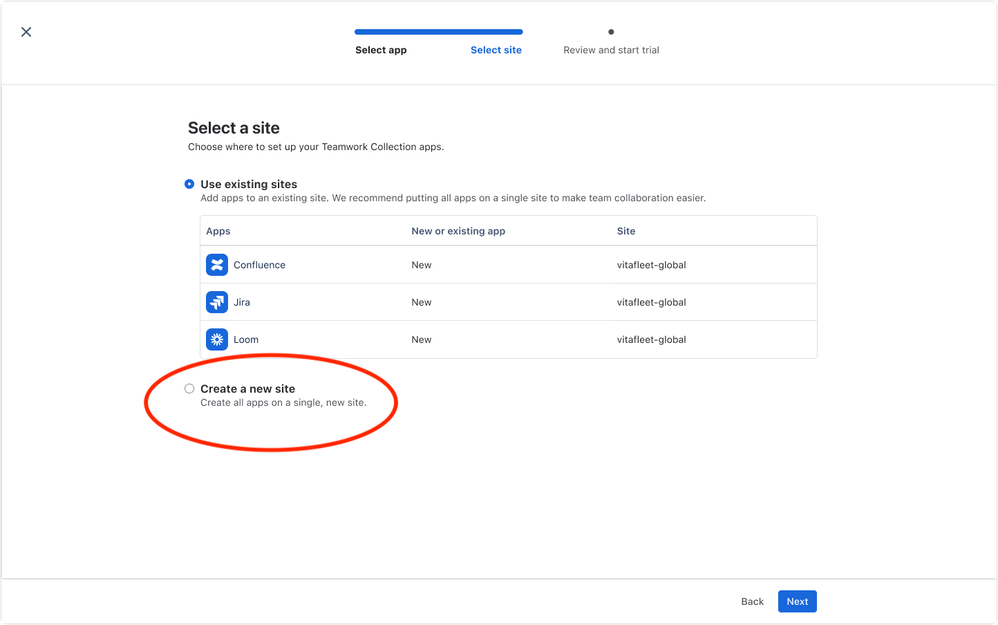Click the New or existing app header

coord(458,231)
